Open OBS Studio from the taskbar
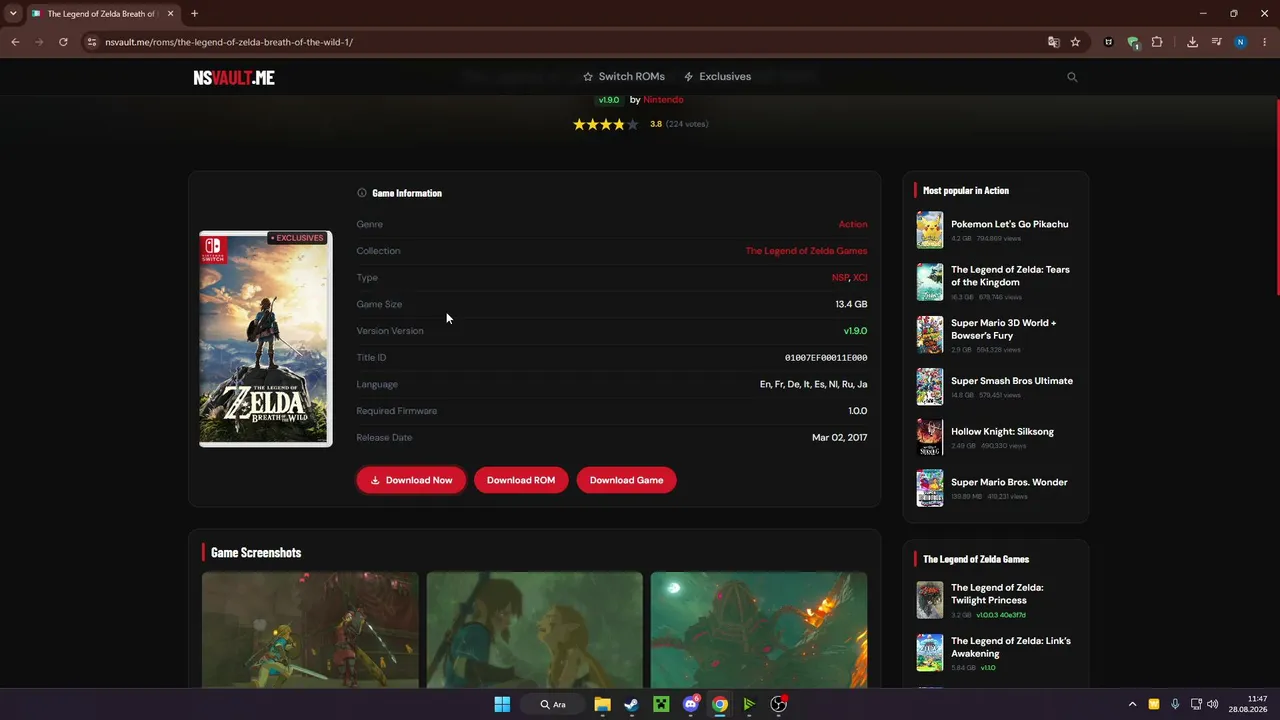Screen dimensions: 1280x720 [779, 704]
